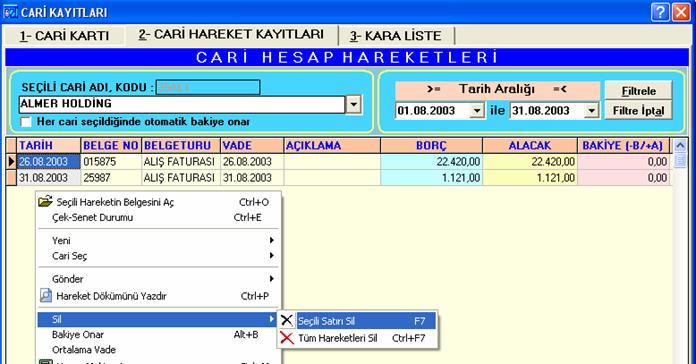Click the row pointer arrow of first record
The height and width of the screenshot is (364, 696).
[12, 162]
